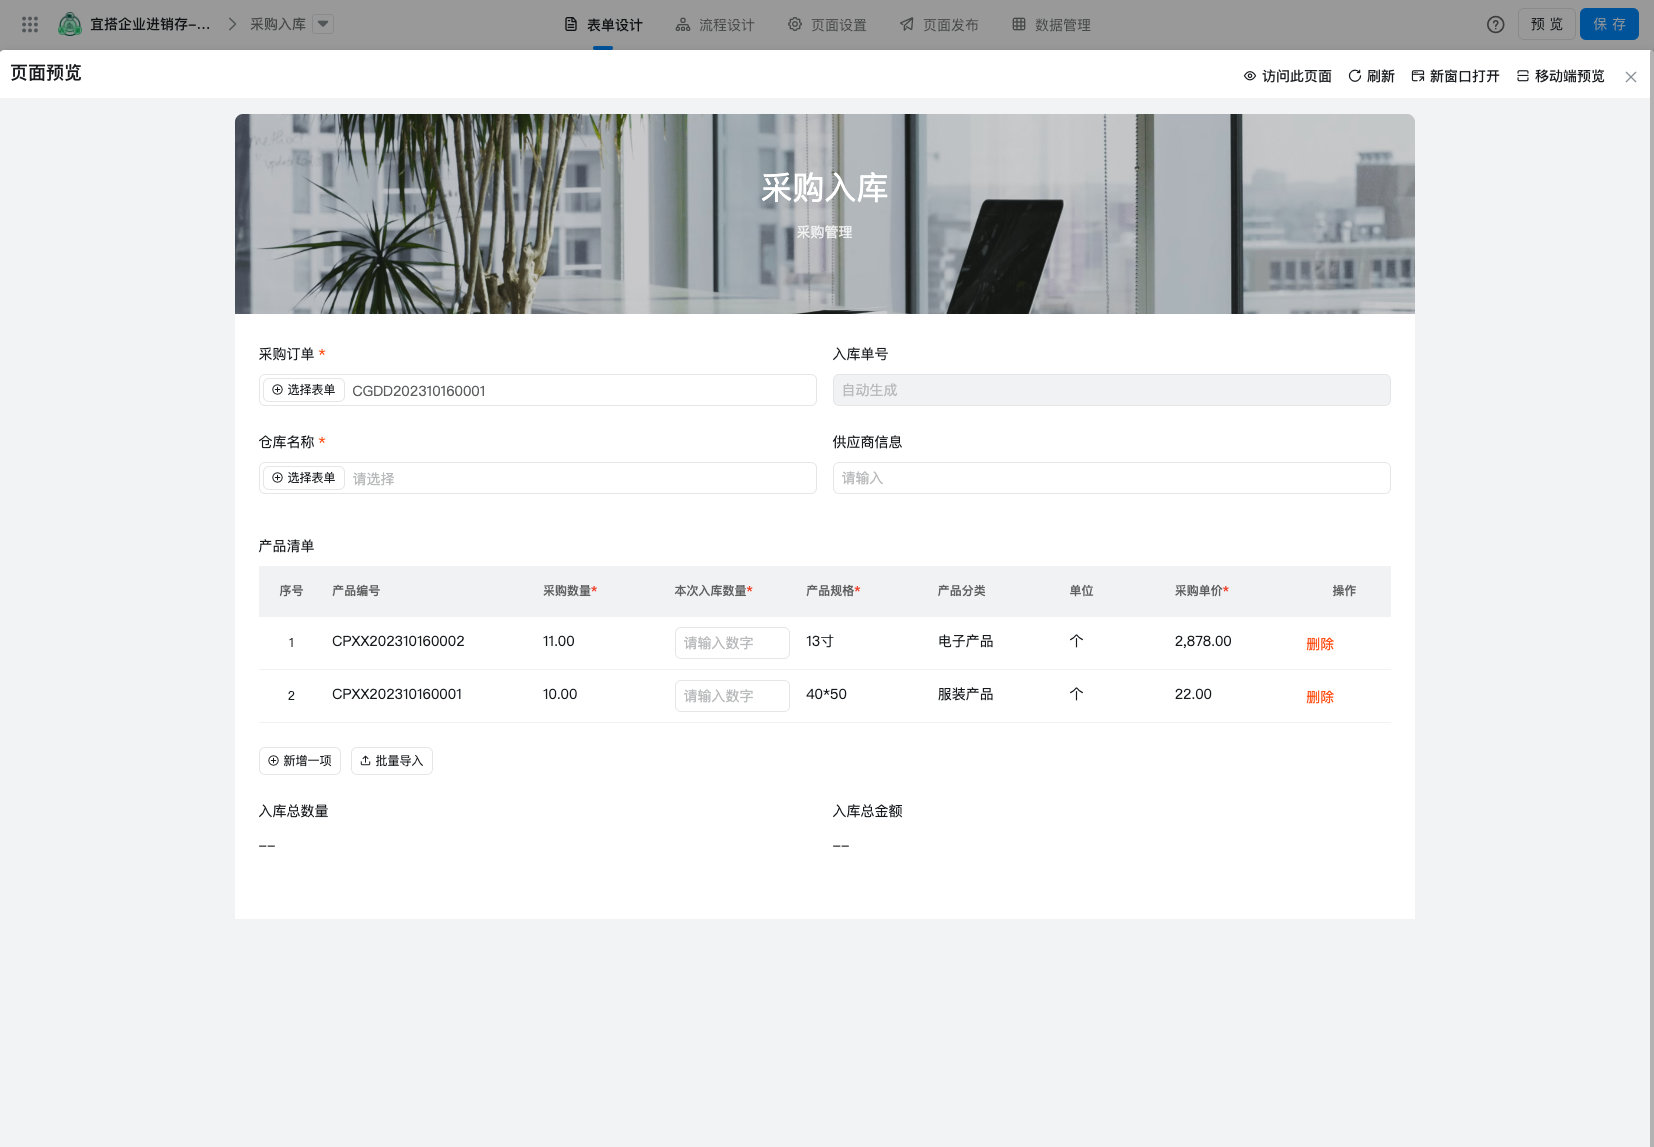Click the 2,878.00 price cell

tap(1203, 641)
